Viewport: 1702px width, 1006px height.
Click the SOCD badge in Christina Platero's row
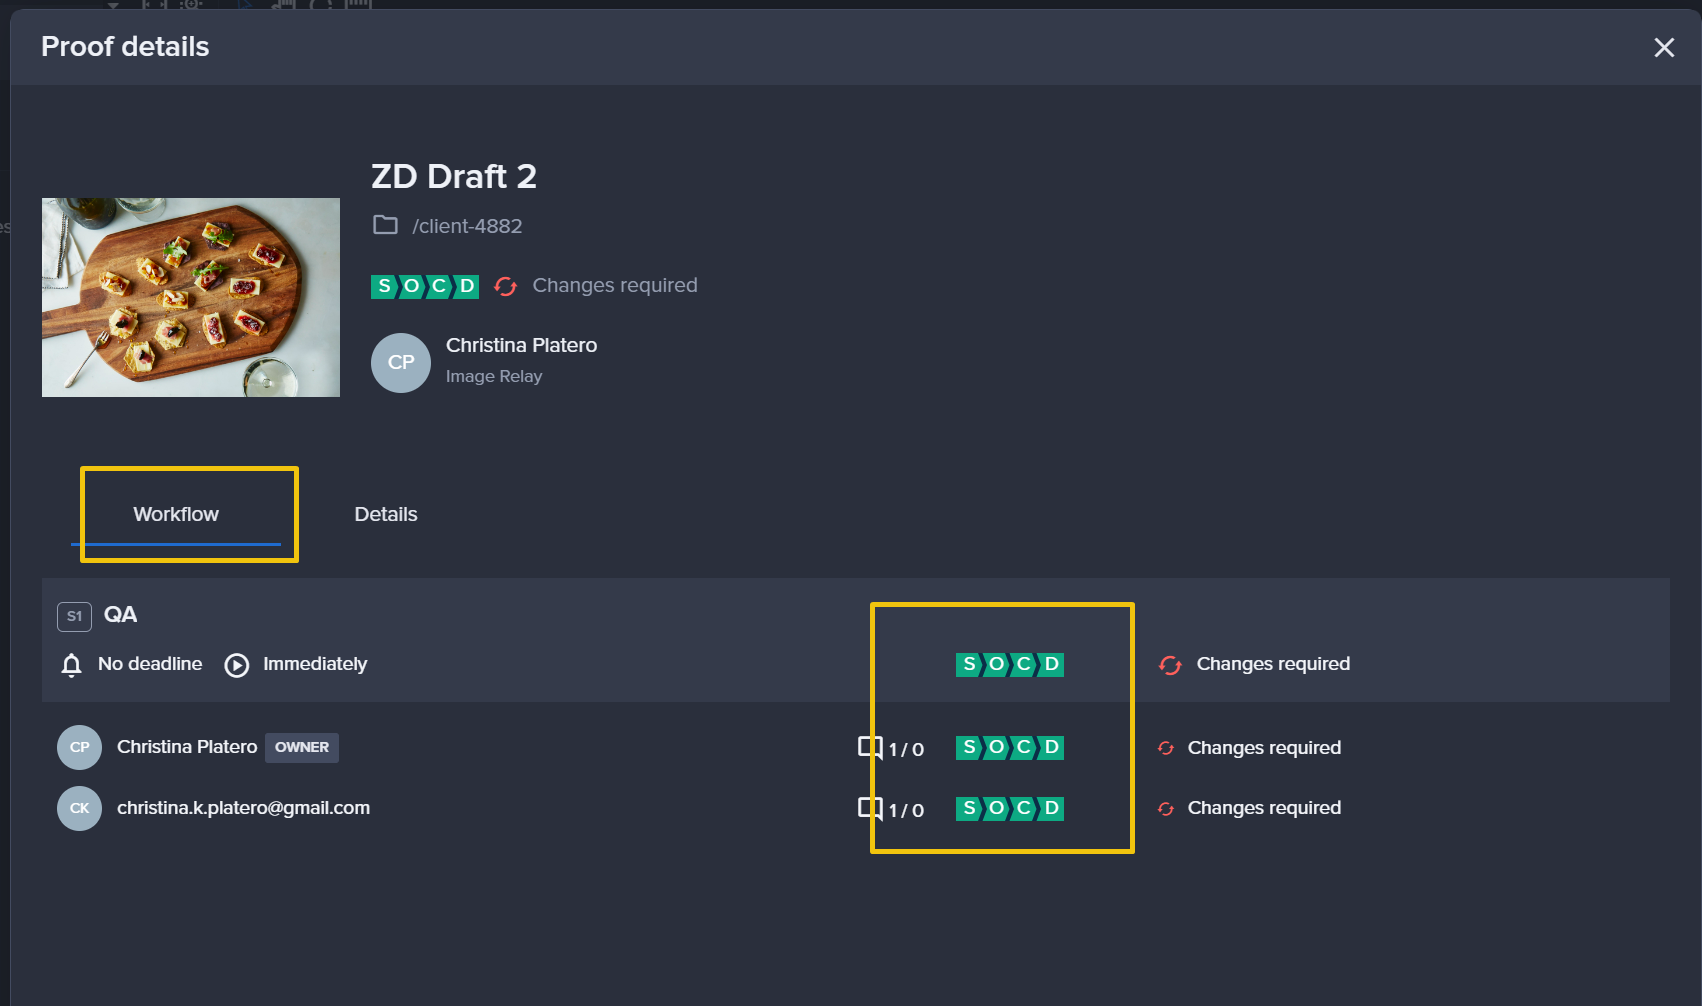click(x=1010, y=747)
